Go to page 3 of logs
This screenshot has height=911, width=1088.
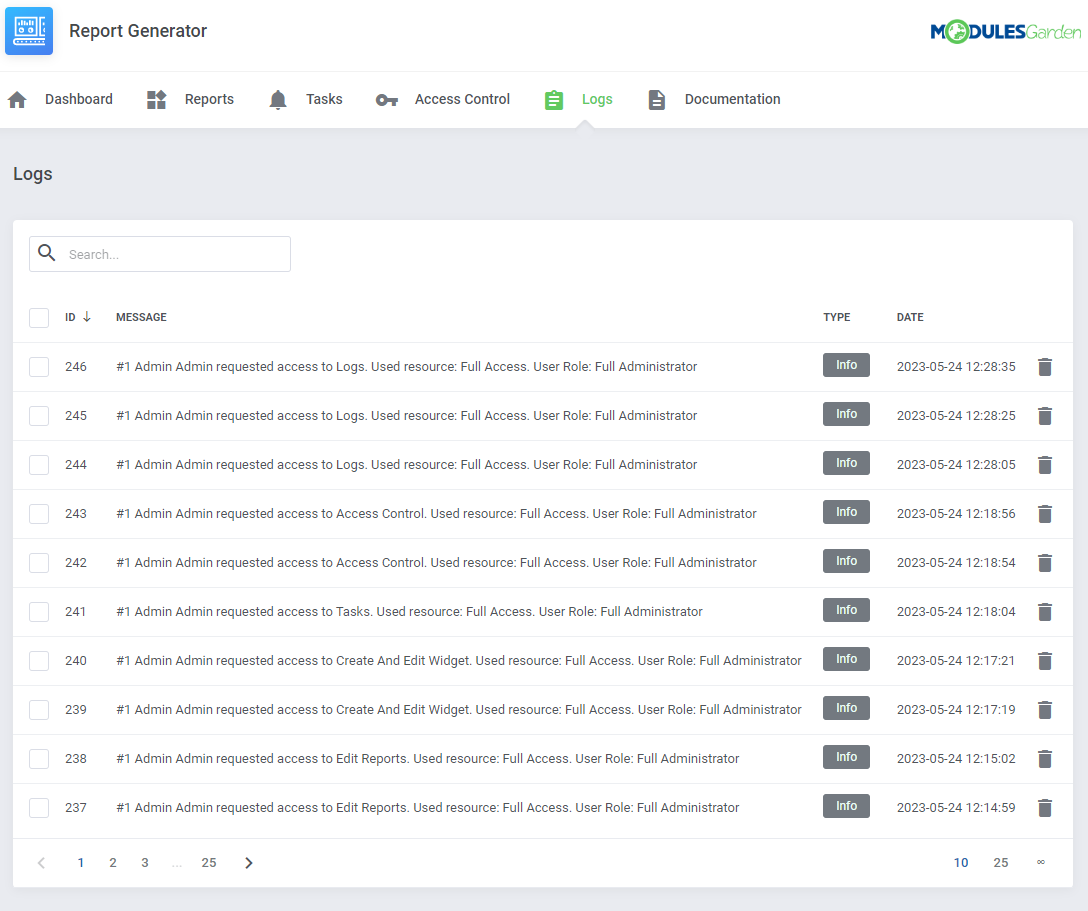pyautogui.click(x=144, y=862)
